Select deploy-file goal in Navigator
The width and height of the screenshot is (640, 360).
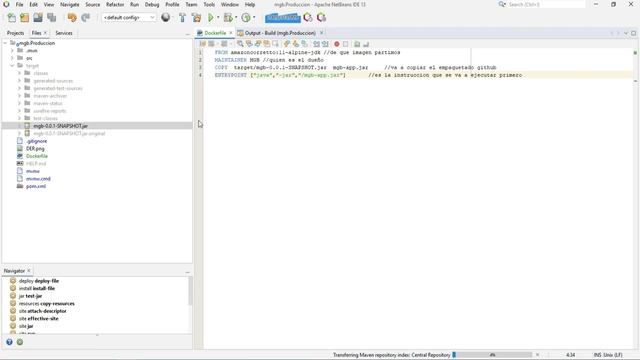[39, 281]
